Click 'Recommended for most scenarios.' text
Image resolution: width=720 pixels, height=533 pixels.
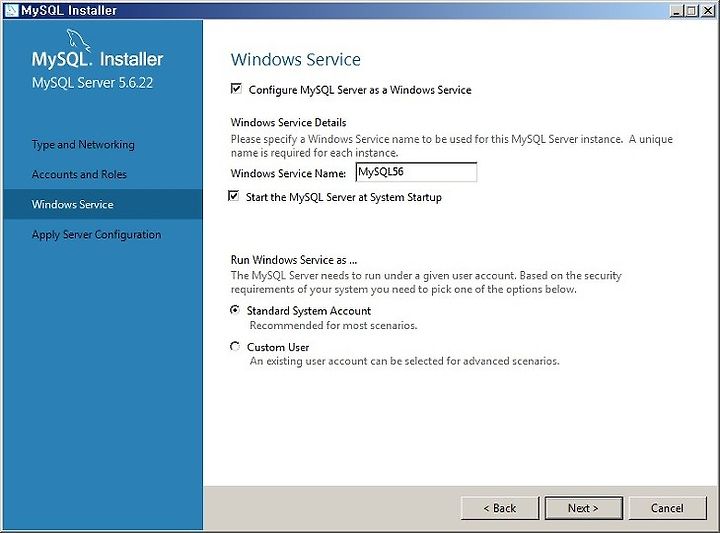tap(333, 325)
